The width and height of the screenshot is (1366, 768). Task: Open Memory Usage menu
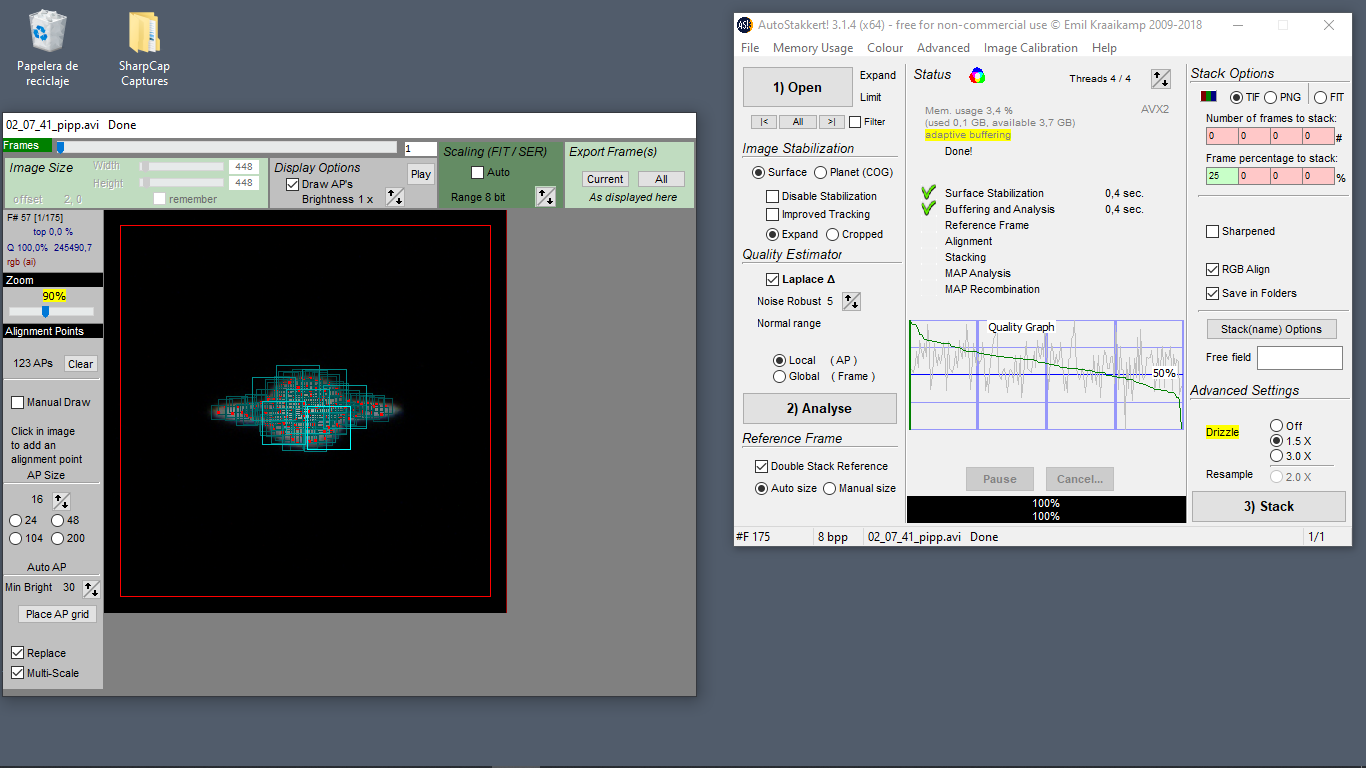pos(813,48)
